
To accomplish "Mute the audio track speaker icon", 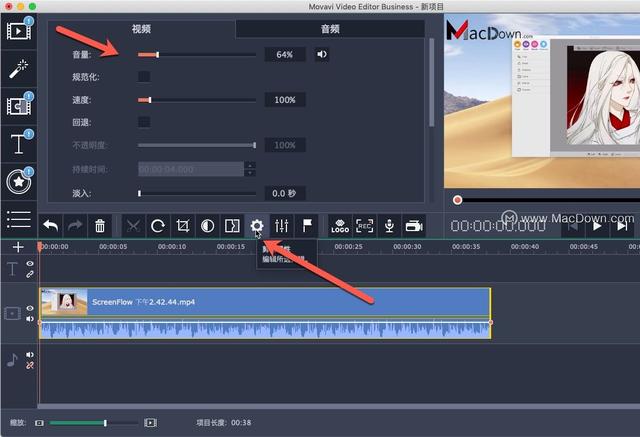I will (x=30, y=355).
